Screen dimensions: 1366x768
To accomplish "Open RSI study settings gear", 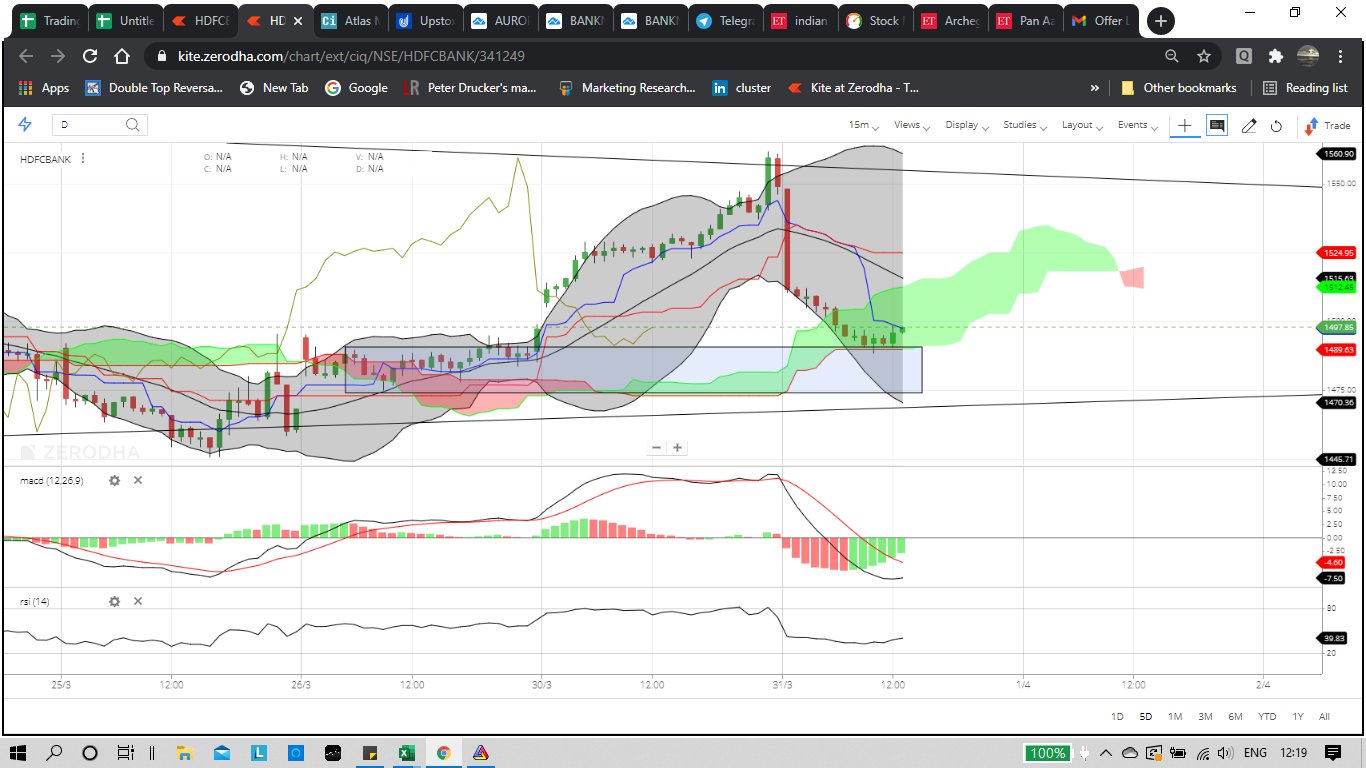I will coord(114,601).
